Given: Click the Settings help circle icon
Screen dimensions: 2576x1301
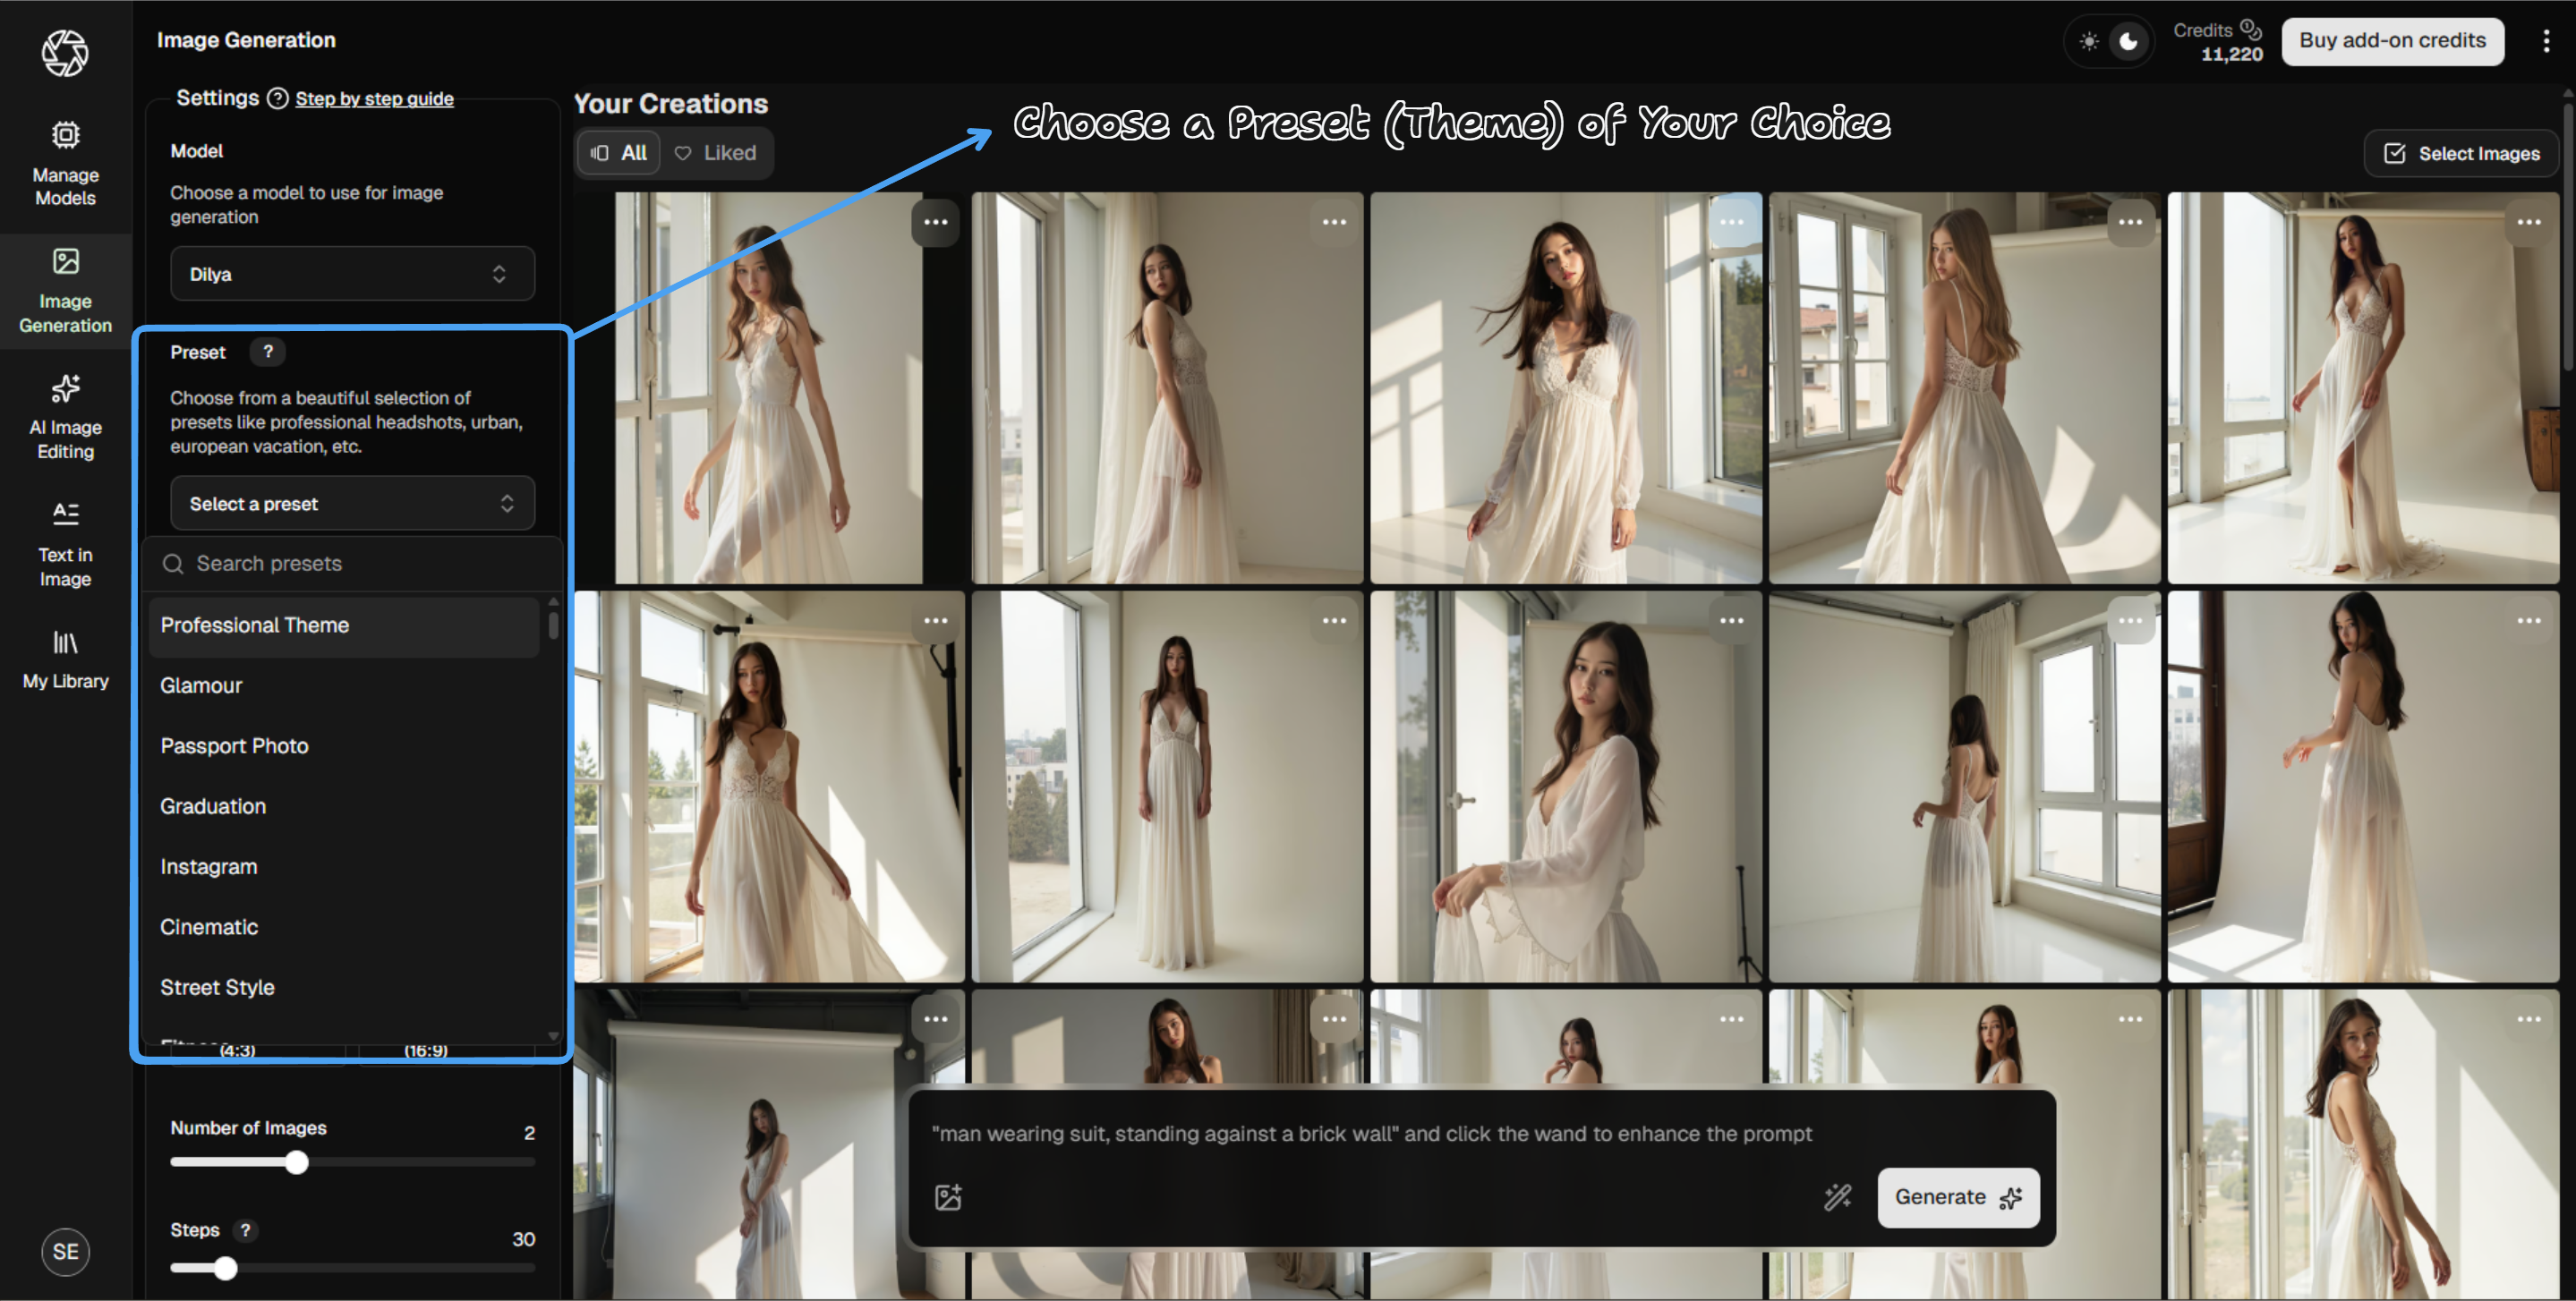Looking at the screenshot, I should [x=277, y=98].
